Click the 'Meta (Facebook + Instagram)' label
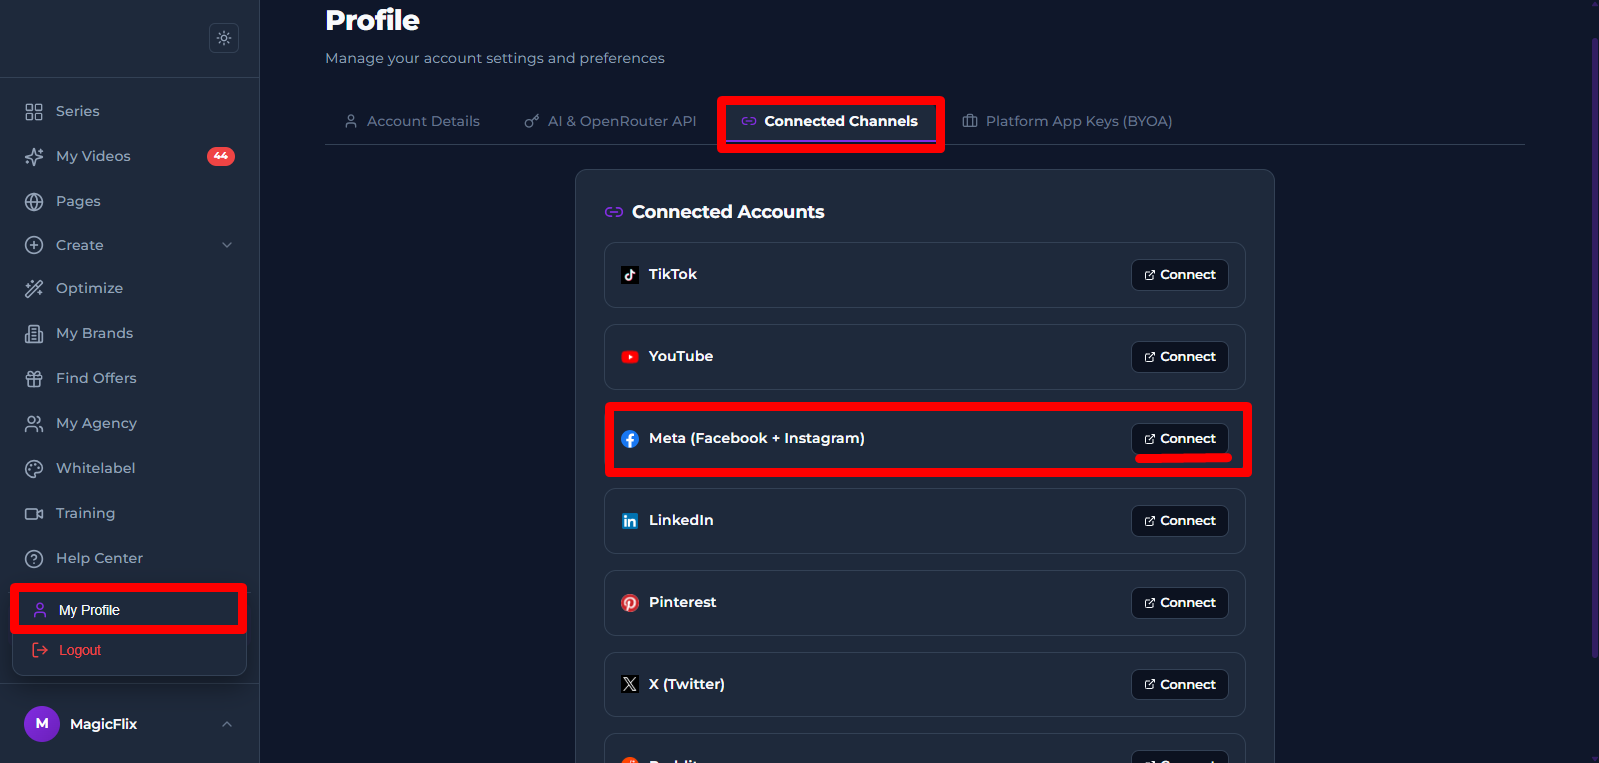1599x763 pixels. (757, 438)
